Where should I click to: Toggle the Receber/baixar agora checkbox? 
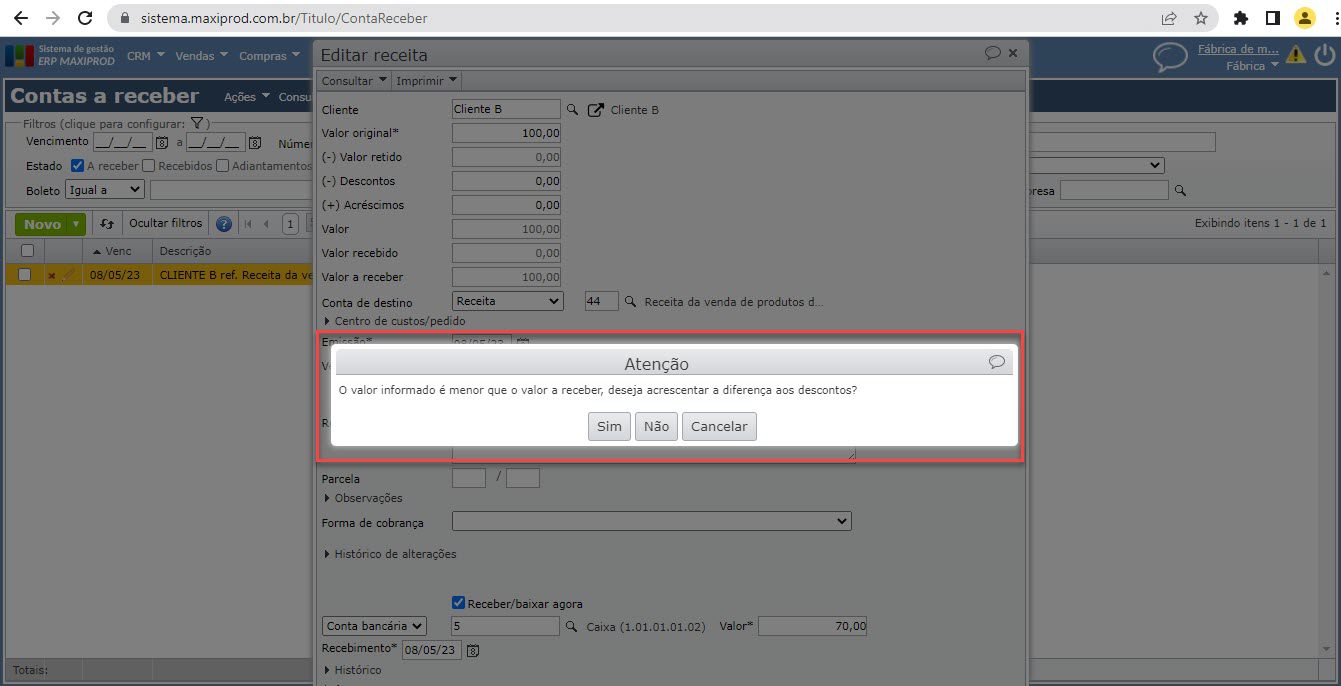[x=458, y=603]
